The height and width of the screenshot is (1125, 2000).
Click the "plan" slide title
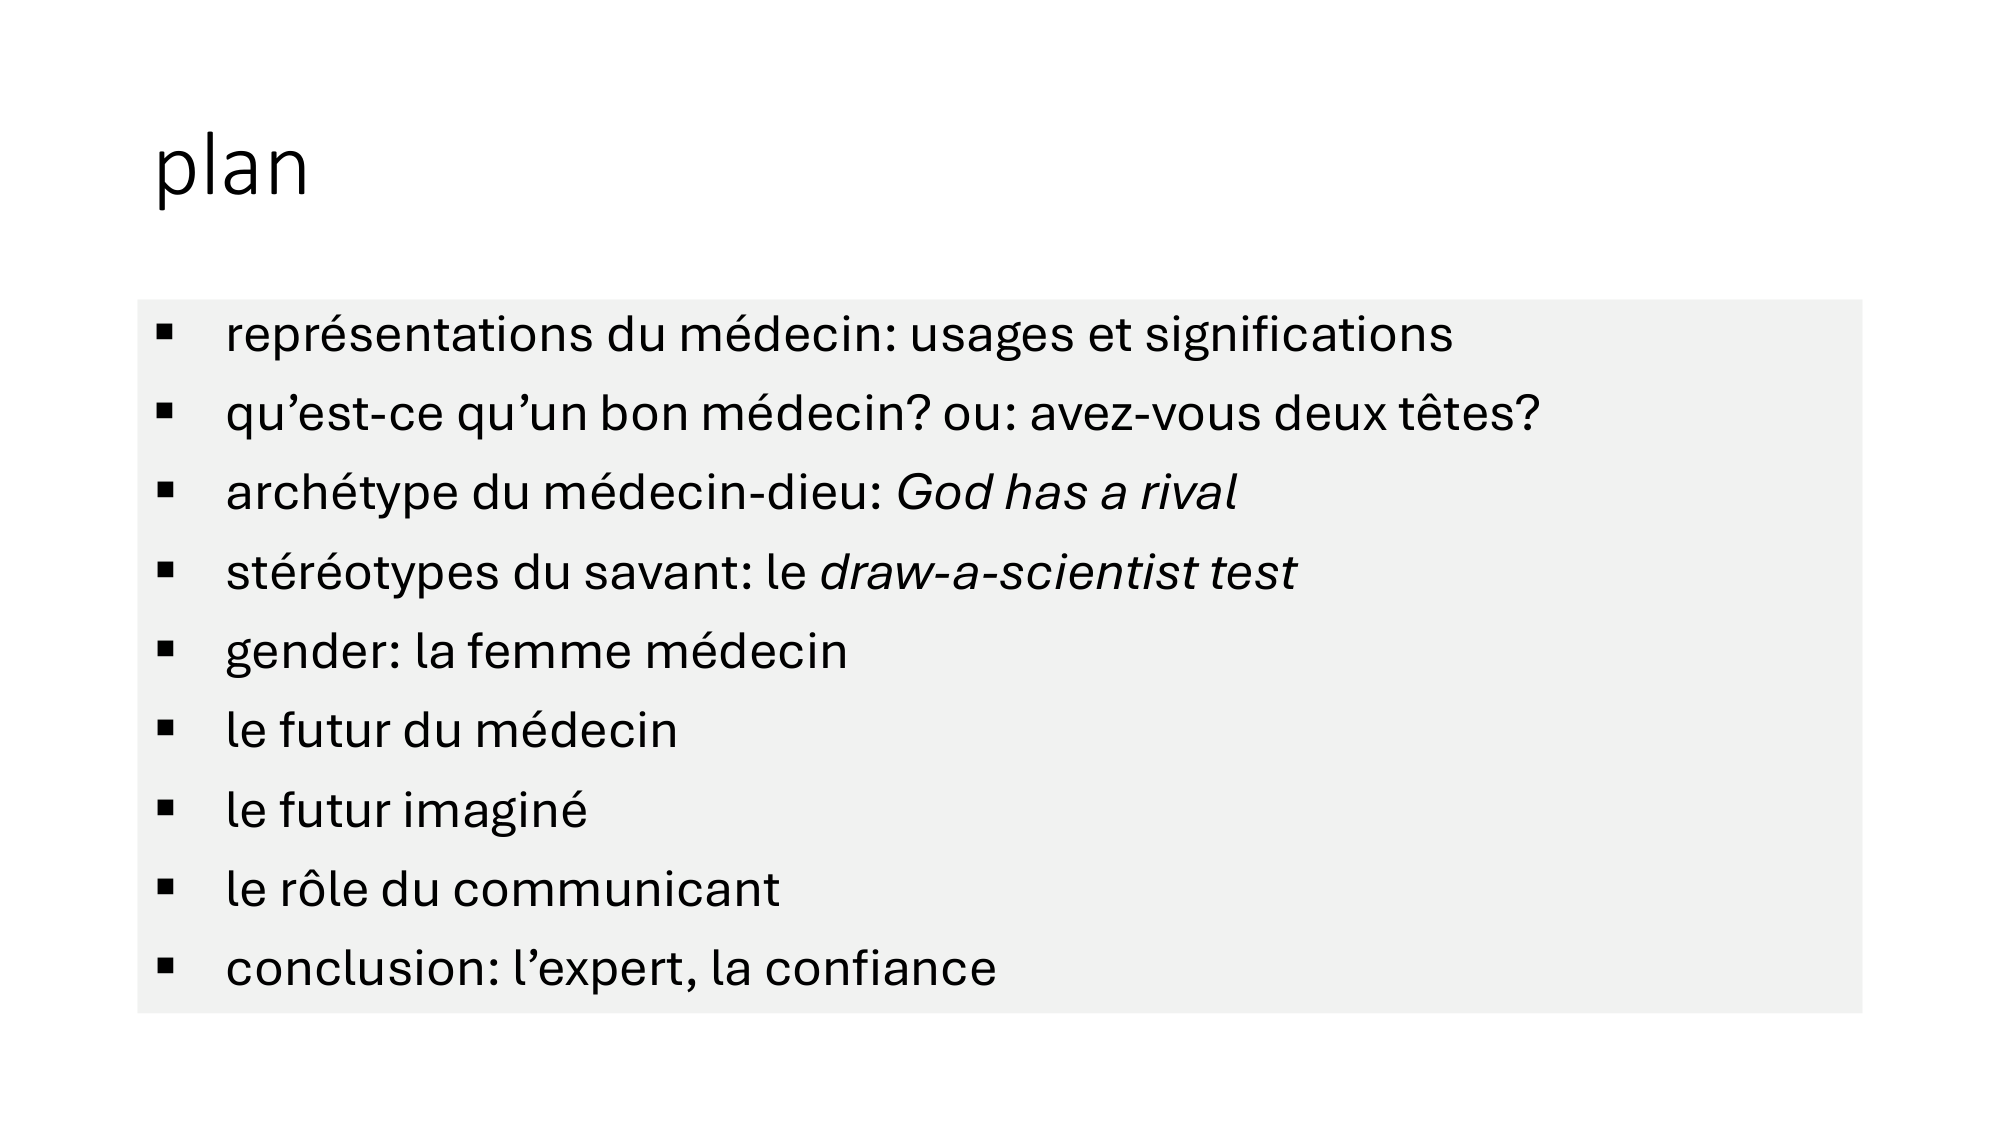pyautogui.click(x=232, y=168)
